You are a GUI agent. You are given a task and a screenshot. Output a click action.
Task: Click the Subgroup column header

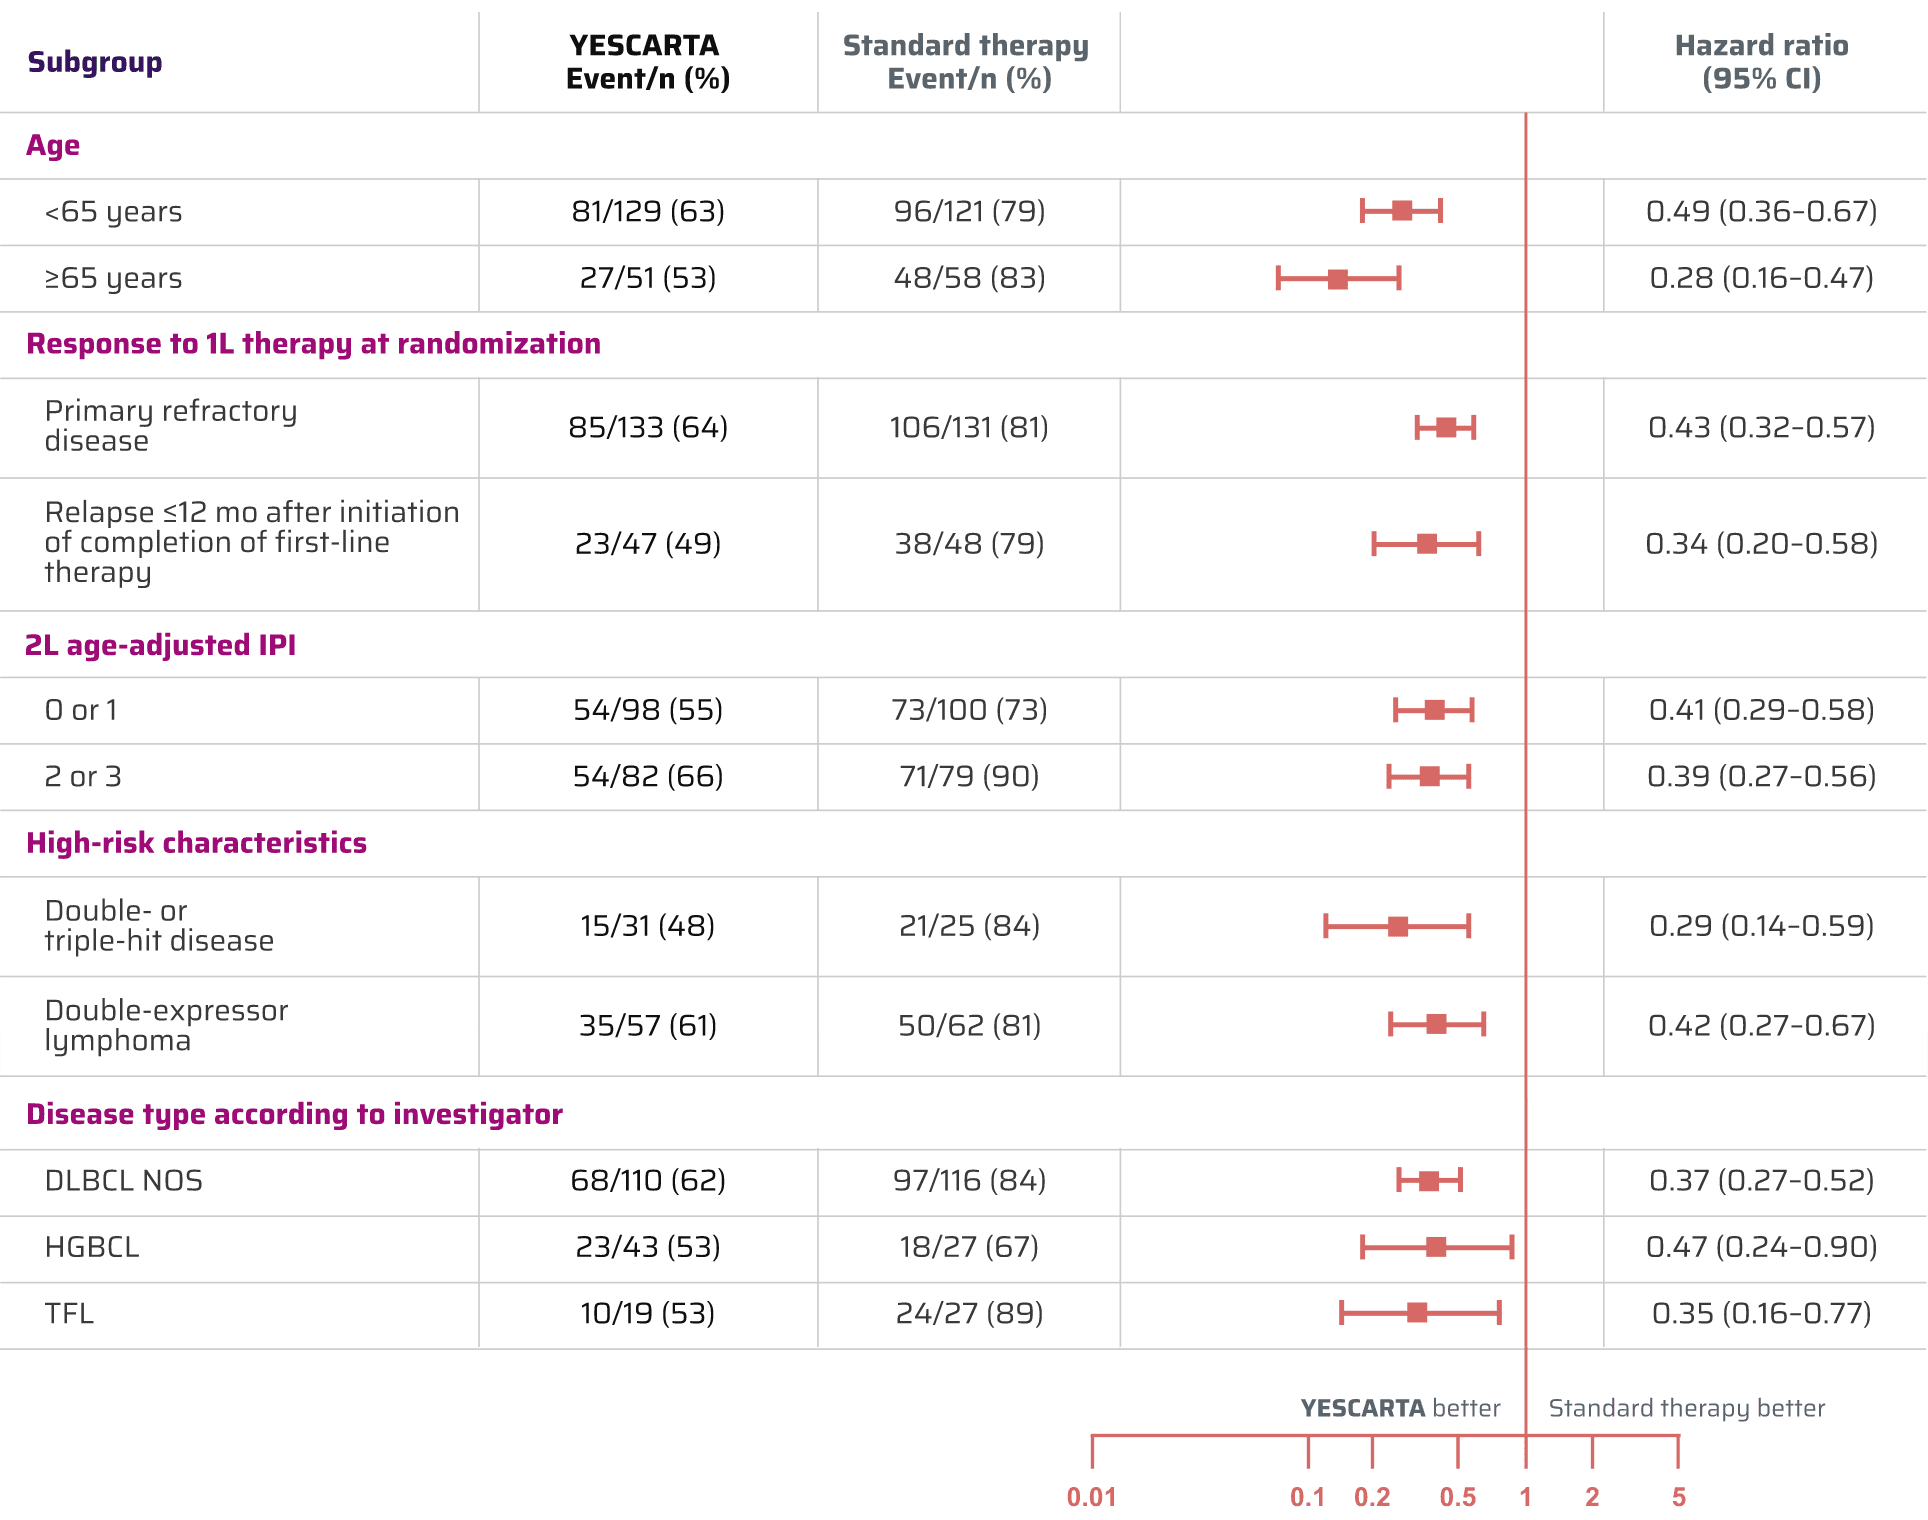click(x=95, y=62)
